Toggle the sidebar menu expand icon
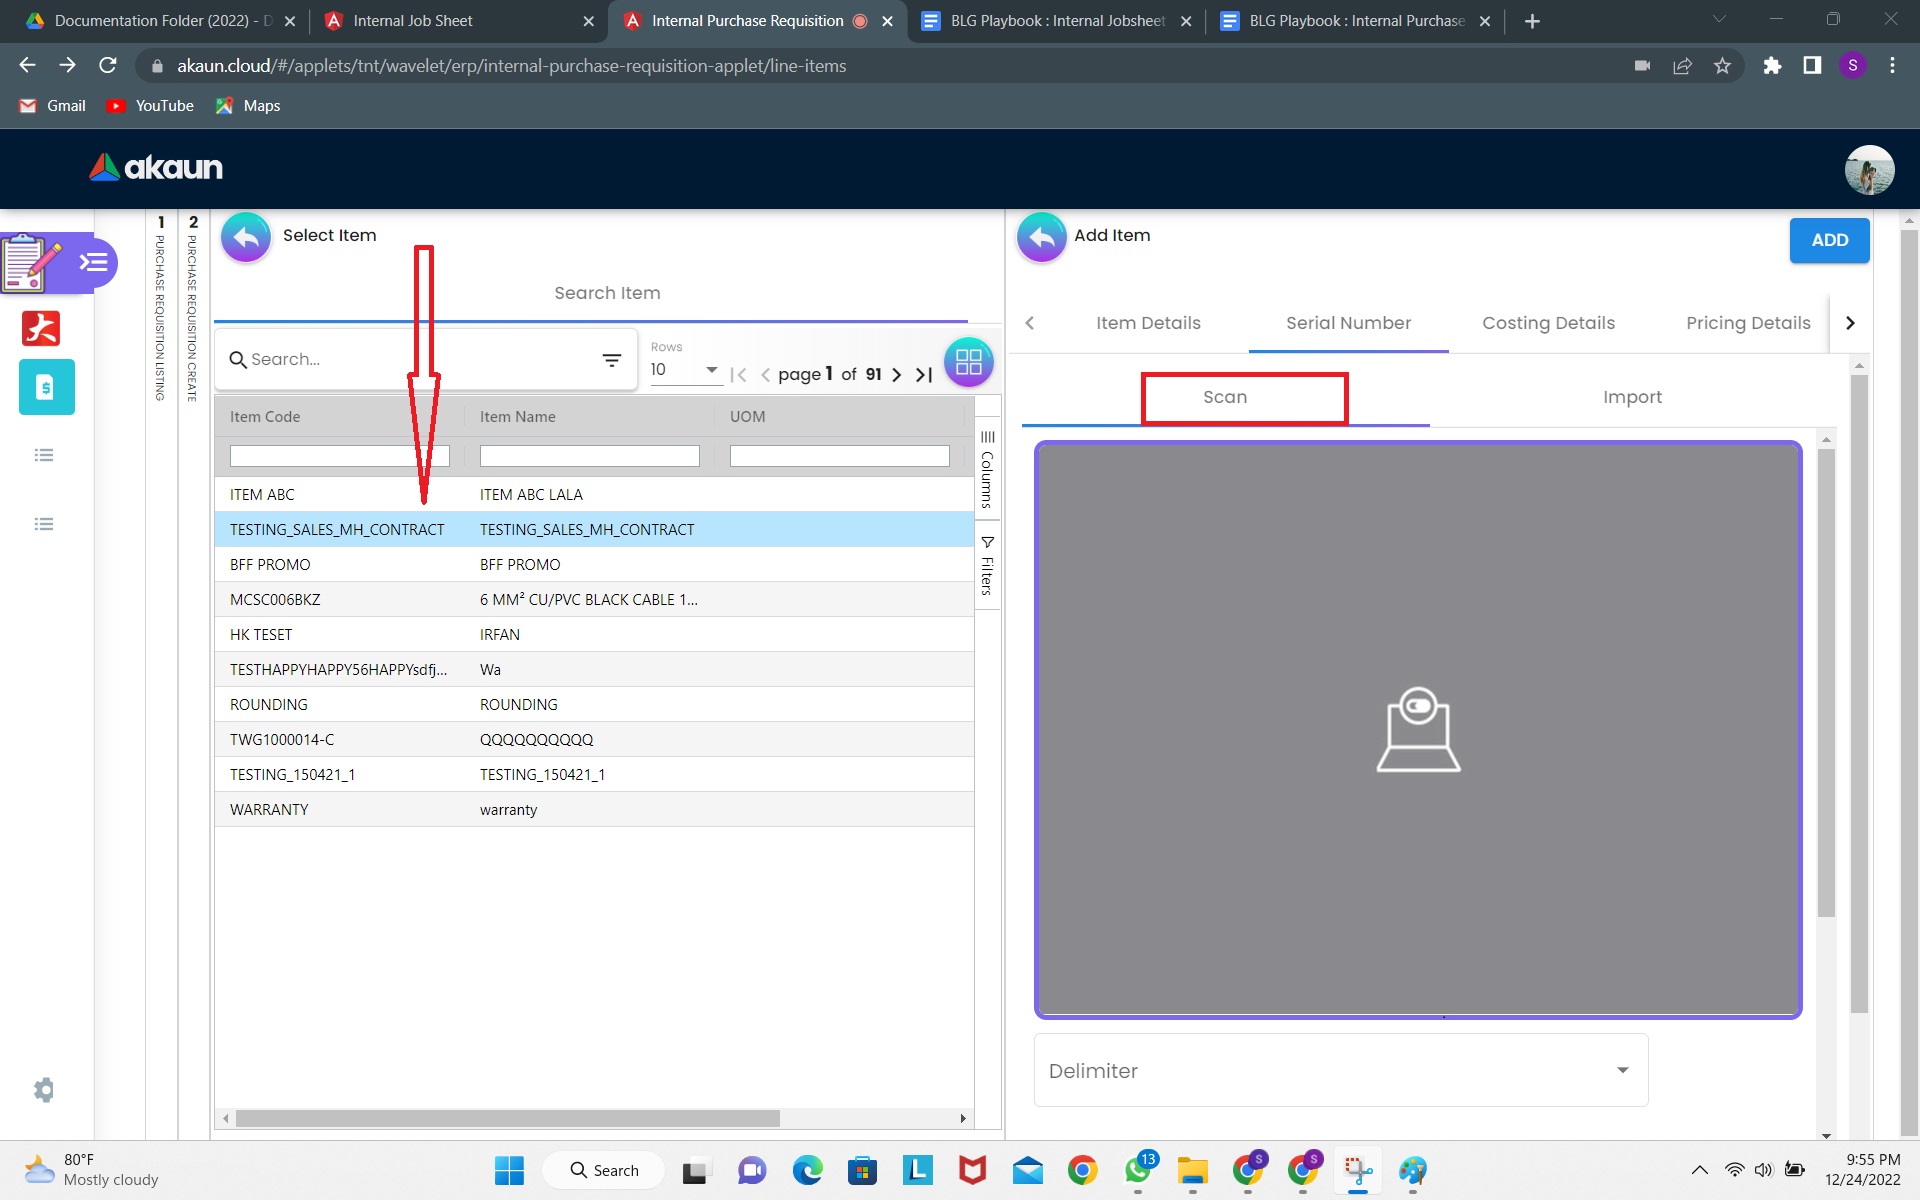Viewport: 1920px width, 1200px height. click(x=93, y=262)
